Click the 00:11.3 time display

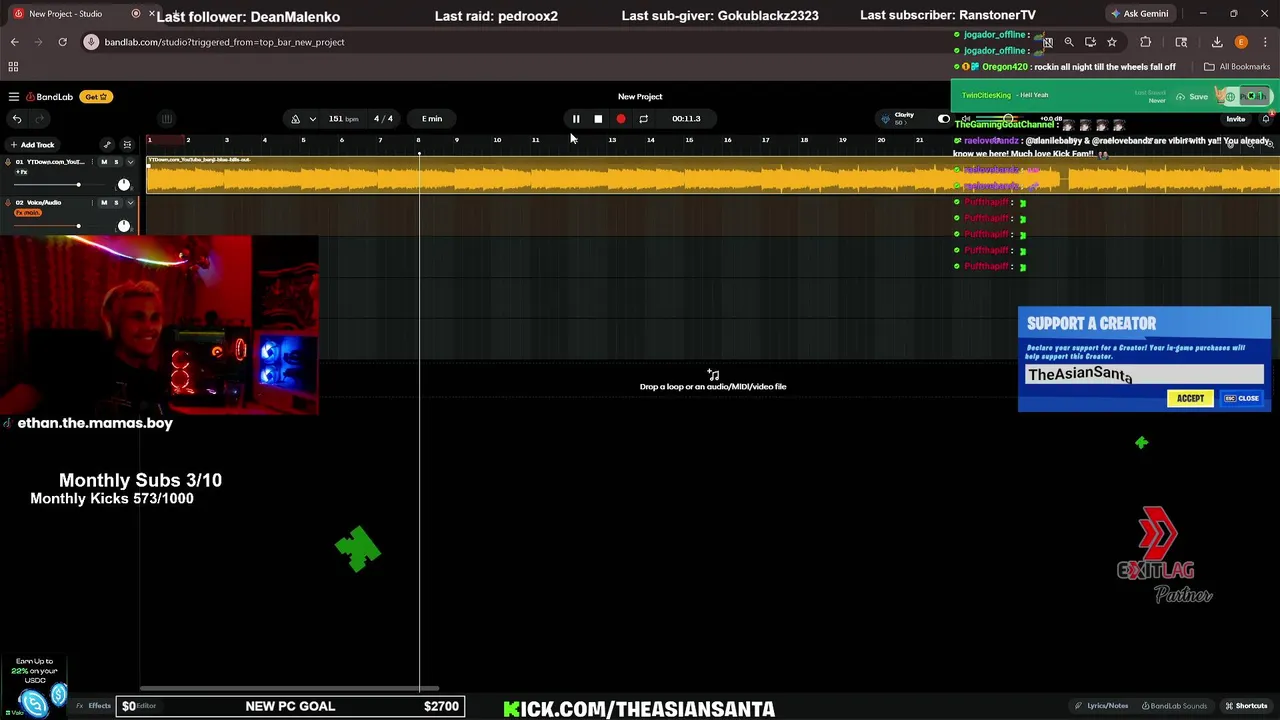coord(686,119)
